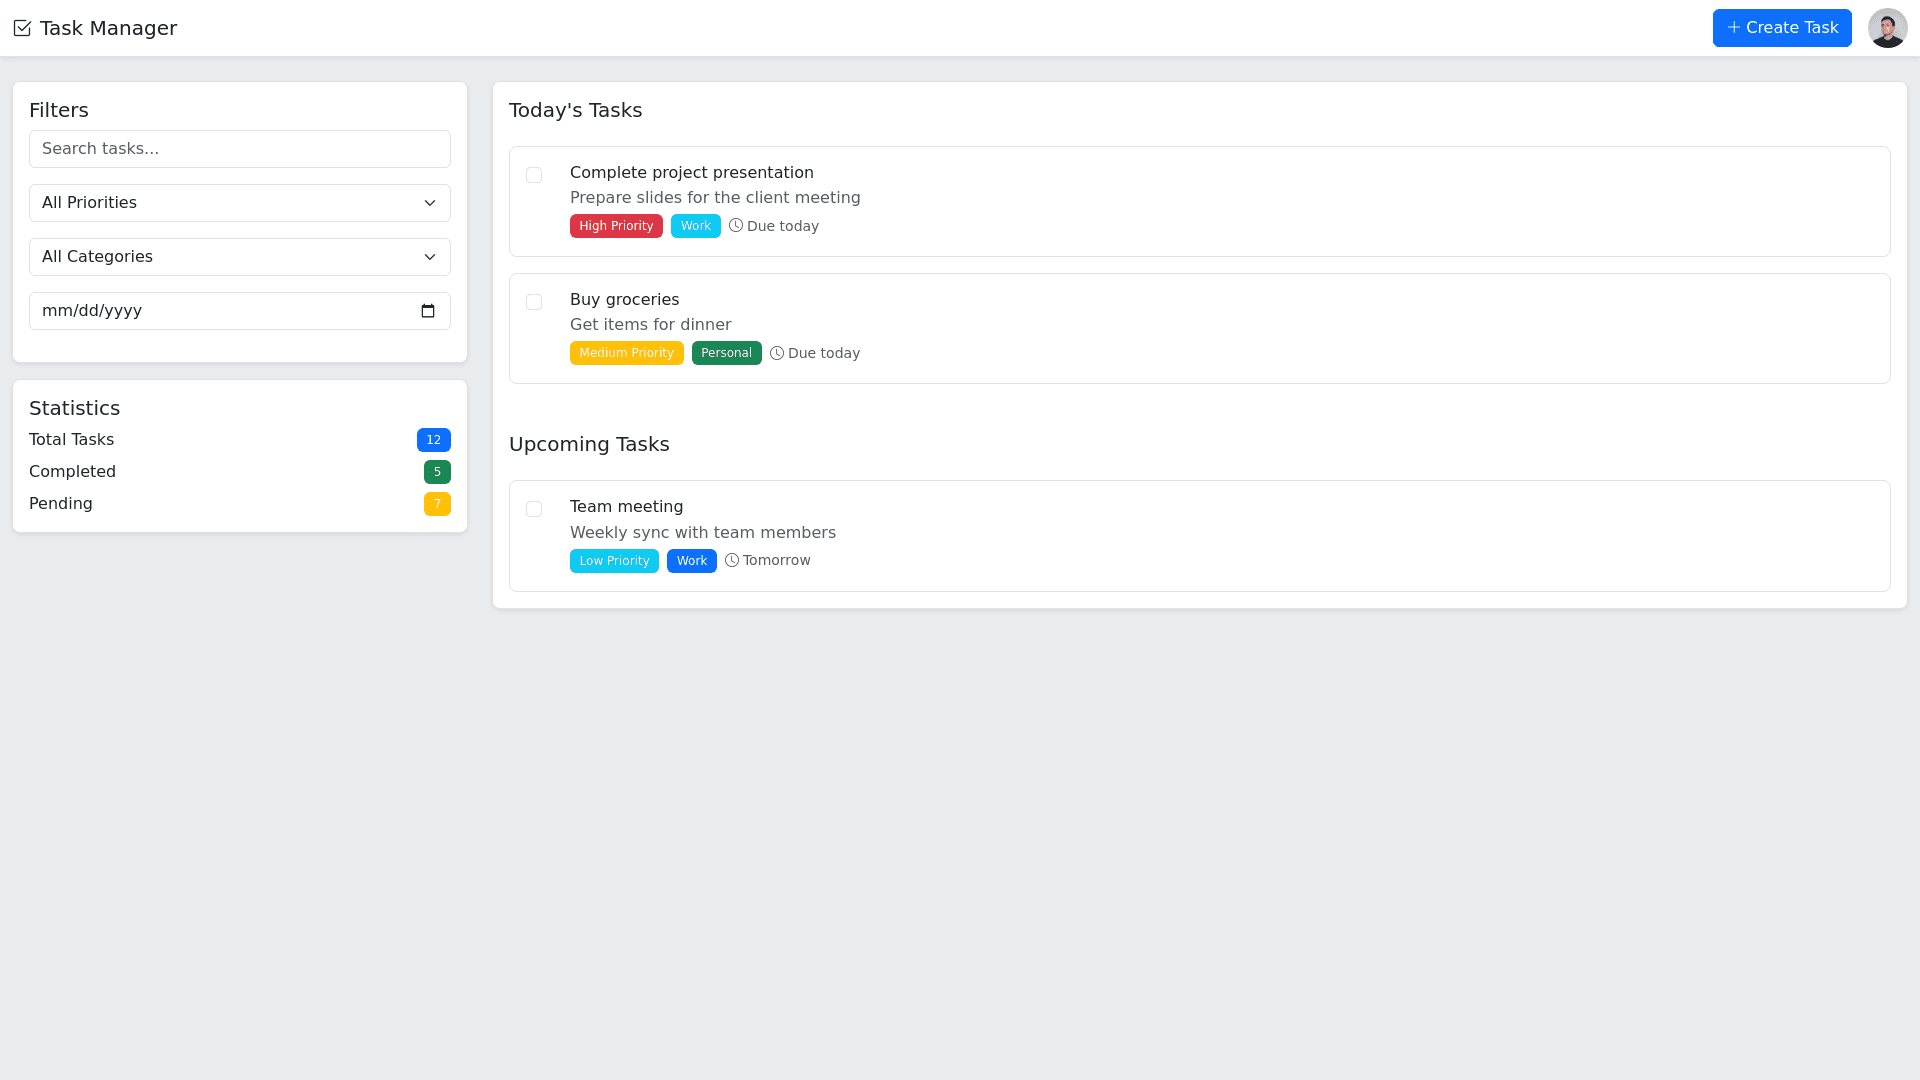Click the Search tasks input field
1920x1080 pixels.
(x=240, y=149)
